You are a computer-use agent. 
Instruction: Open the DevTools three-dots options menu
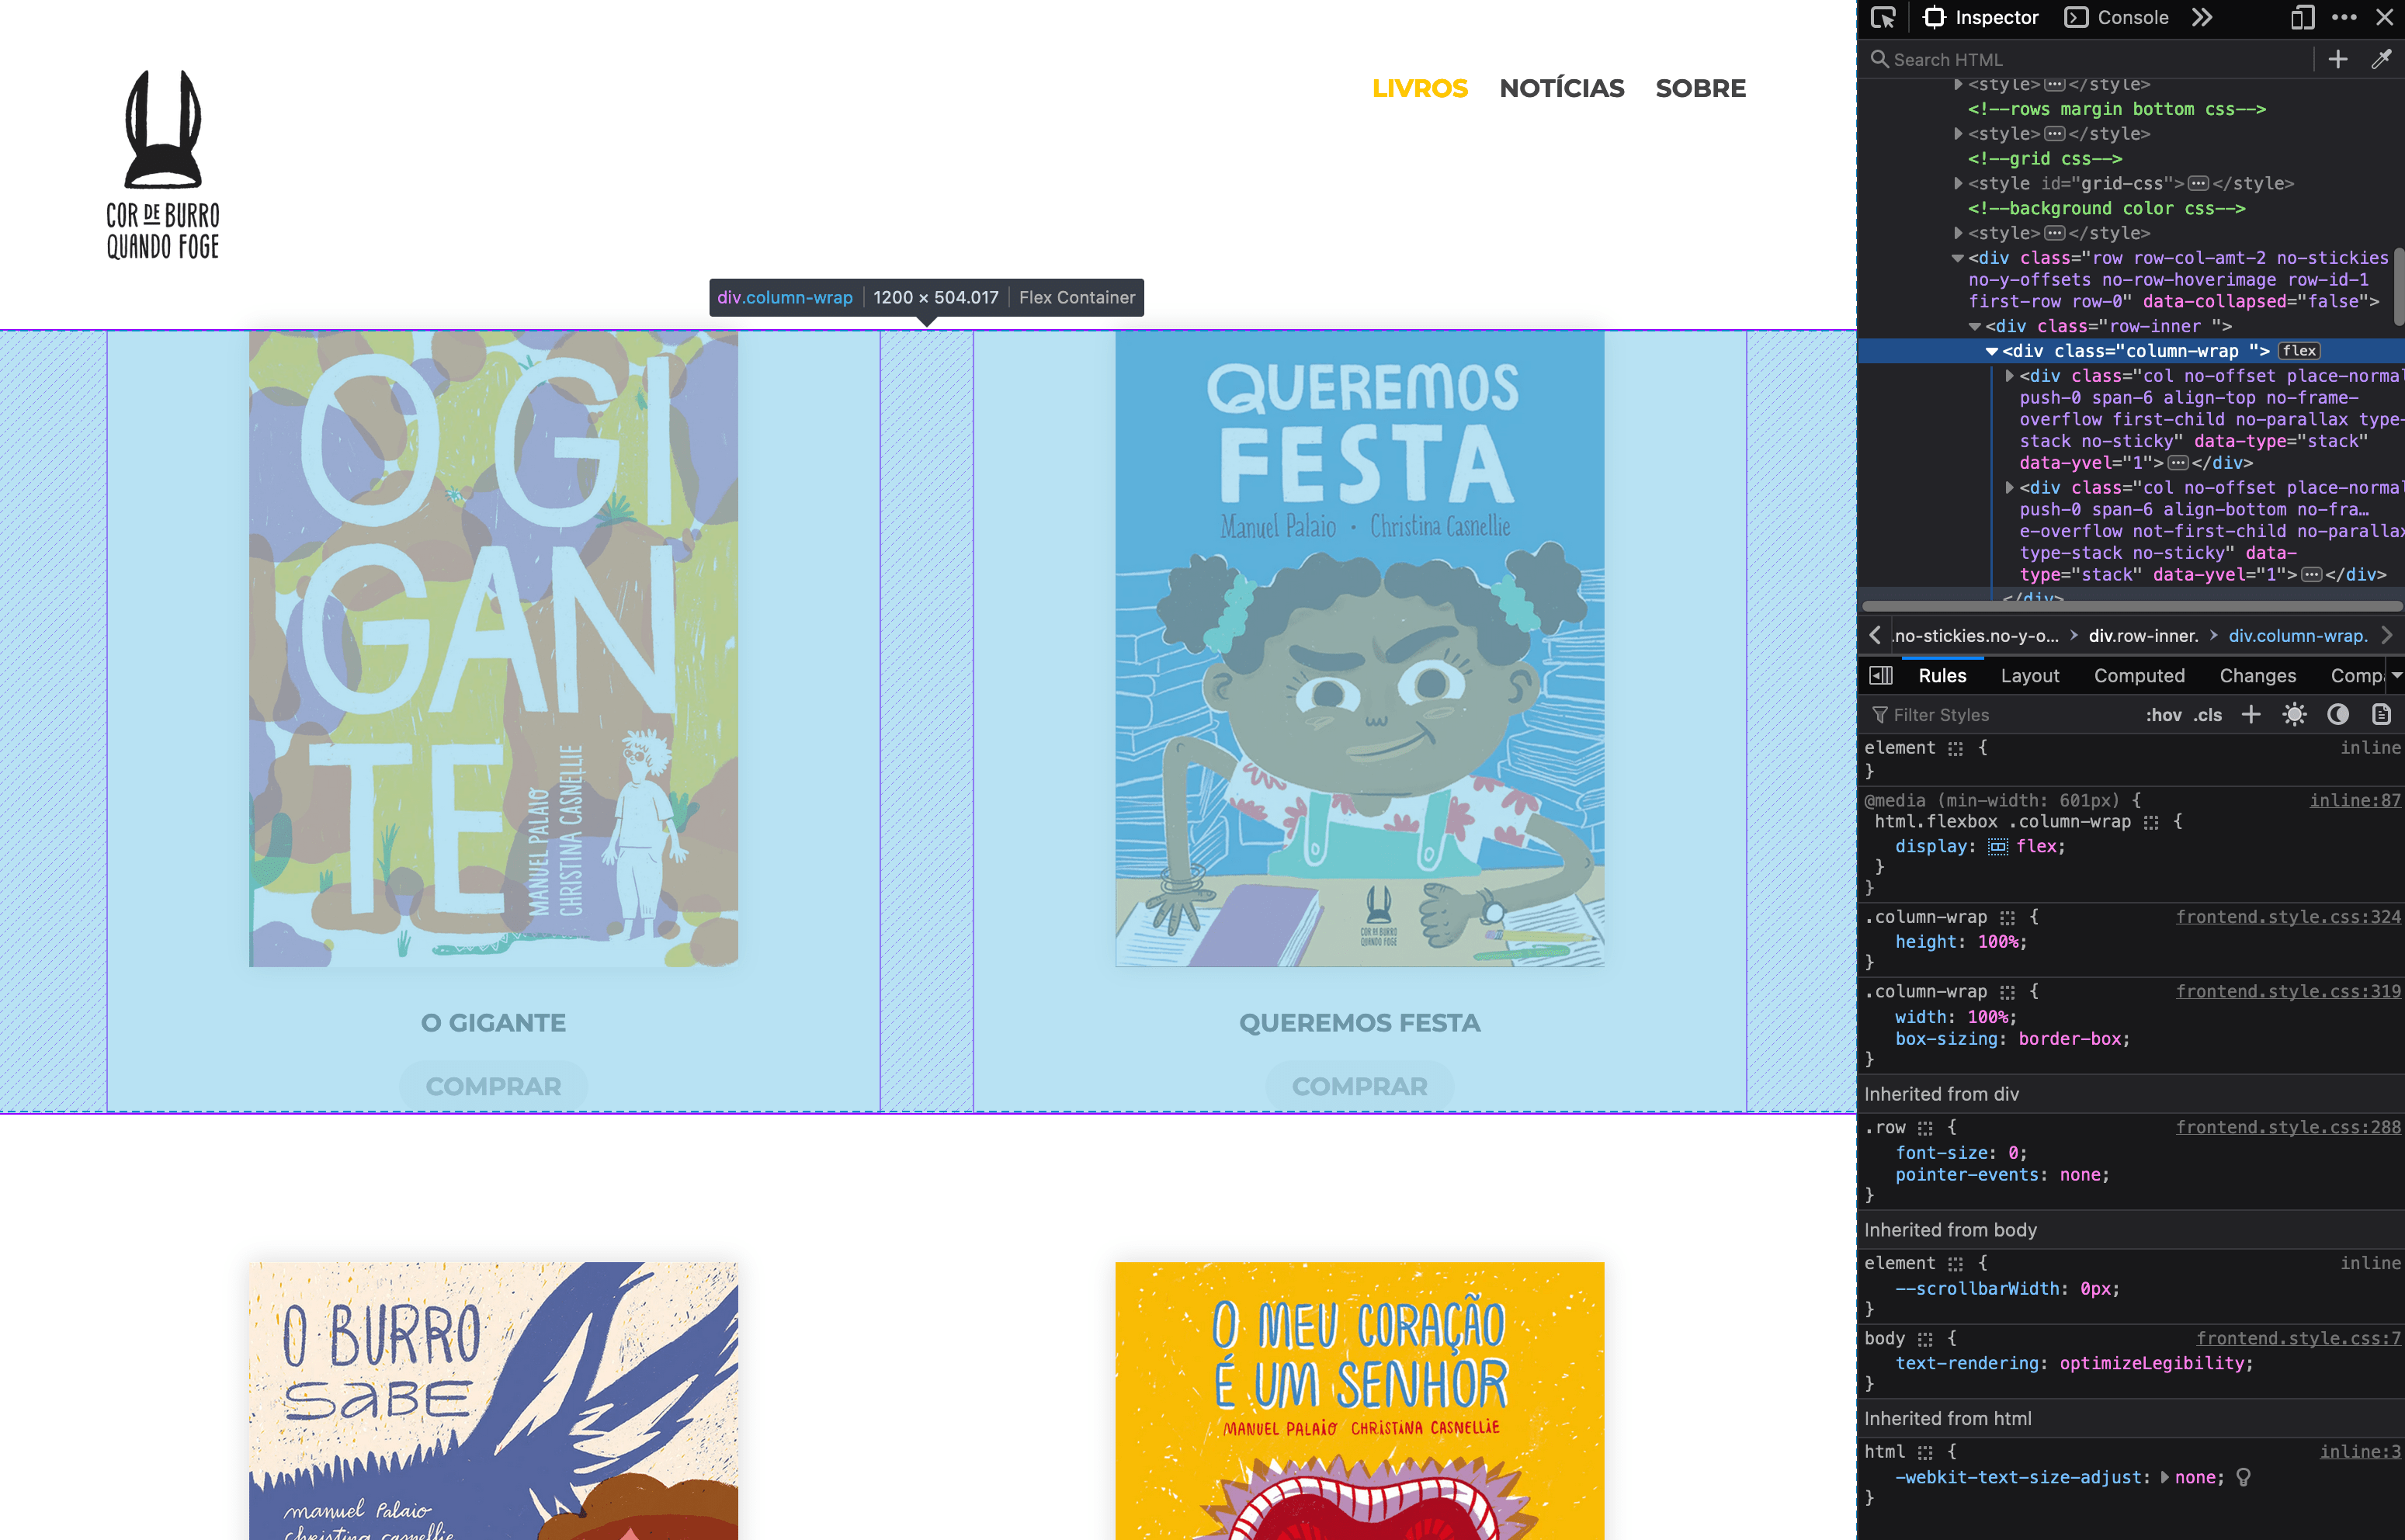2344,17
